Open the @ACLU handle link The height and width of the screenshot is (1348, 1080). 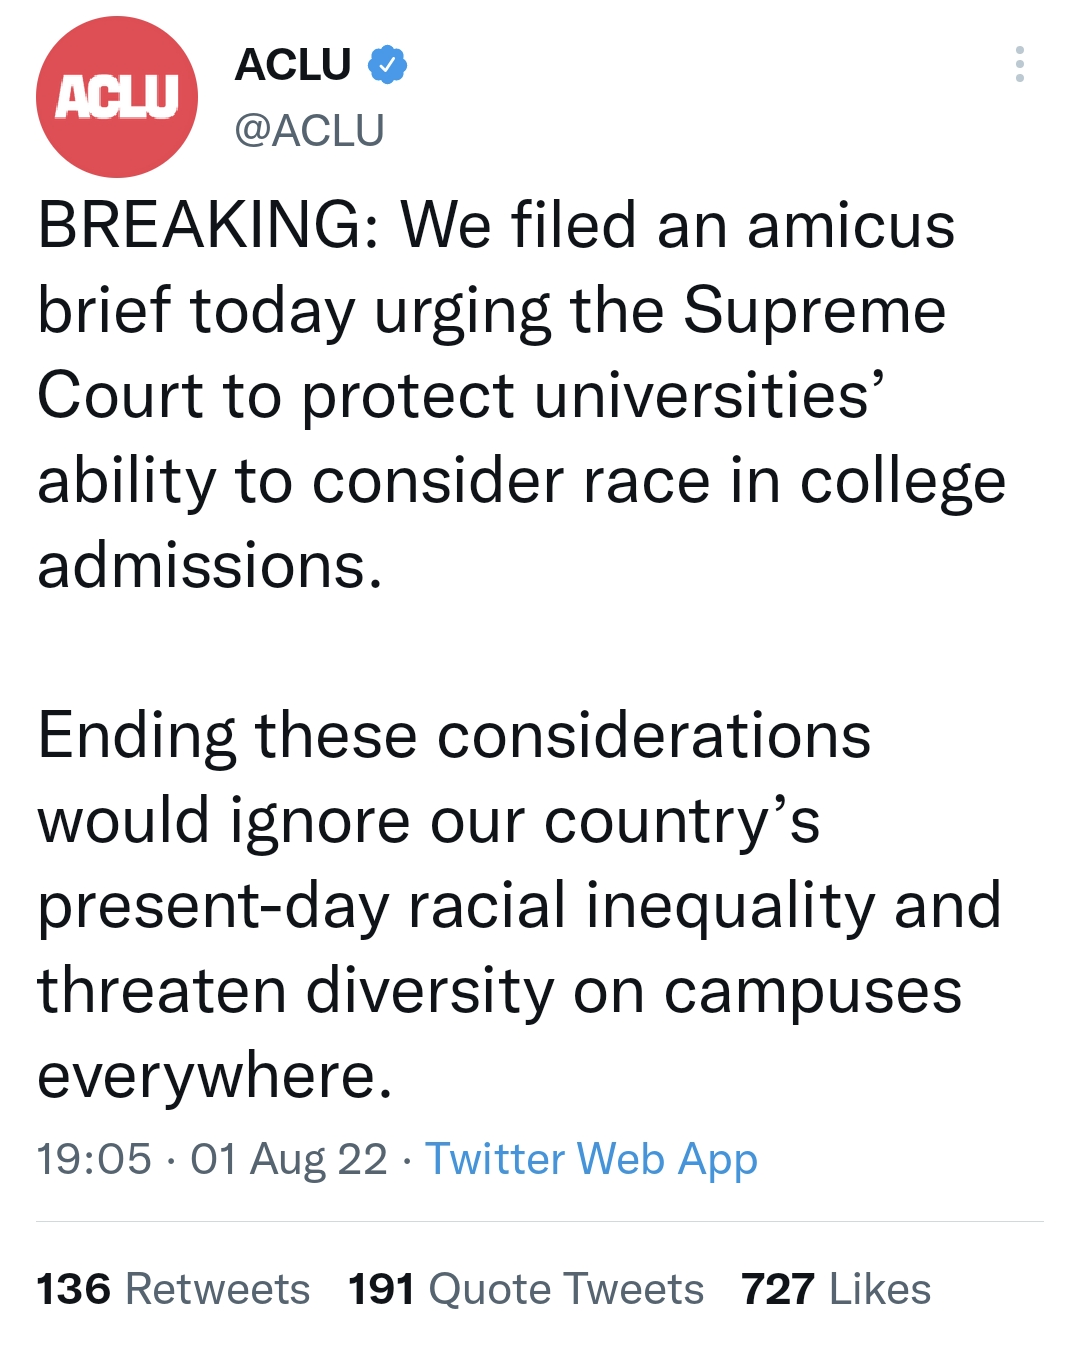click(309, 130)
